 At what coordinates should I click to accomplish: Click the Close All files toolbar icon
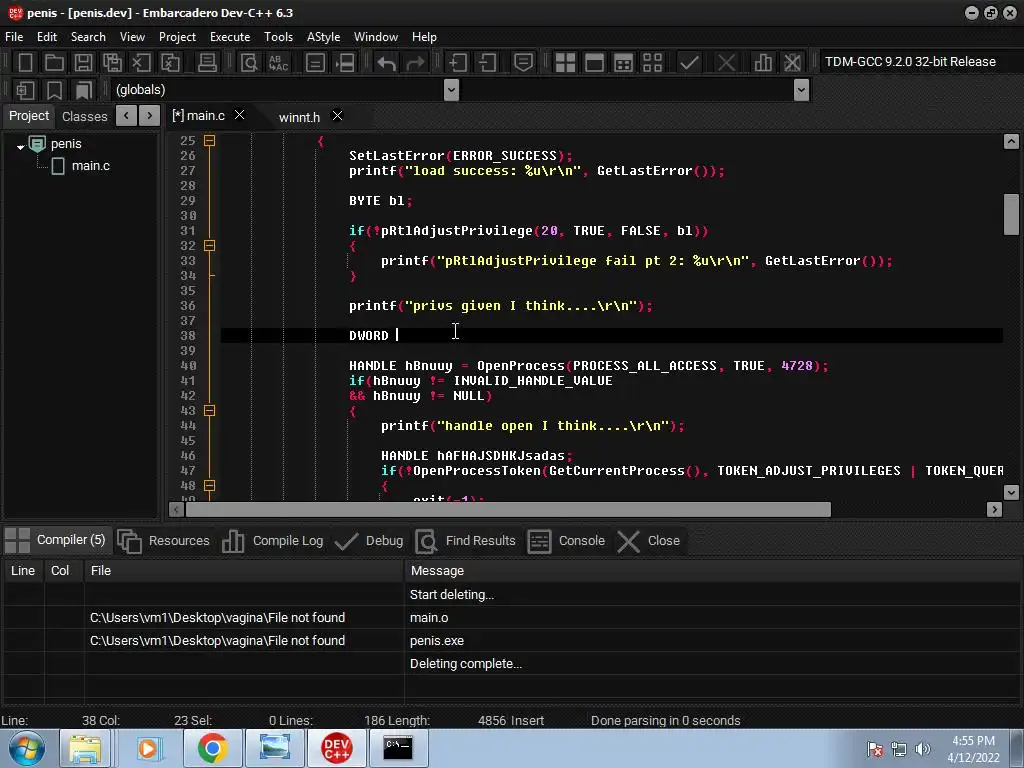tap(170, 63)
